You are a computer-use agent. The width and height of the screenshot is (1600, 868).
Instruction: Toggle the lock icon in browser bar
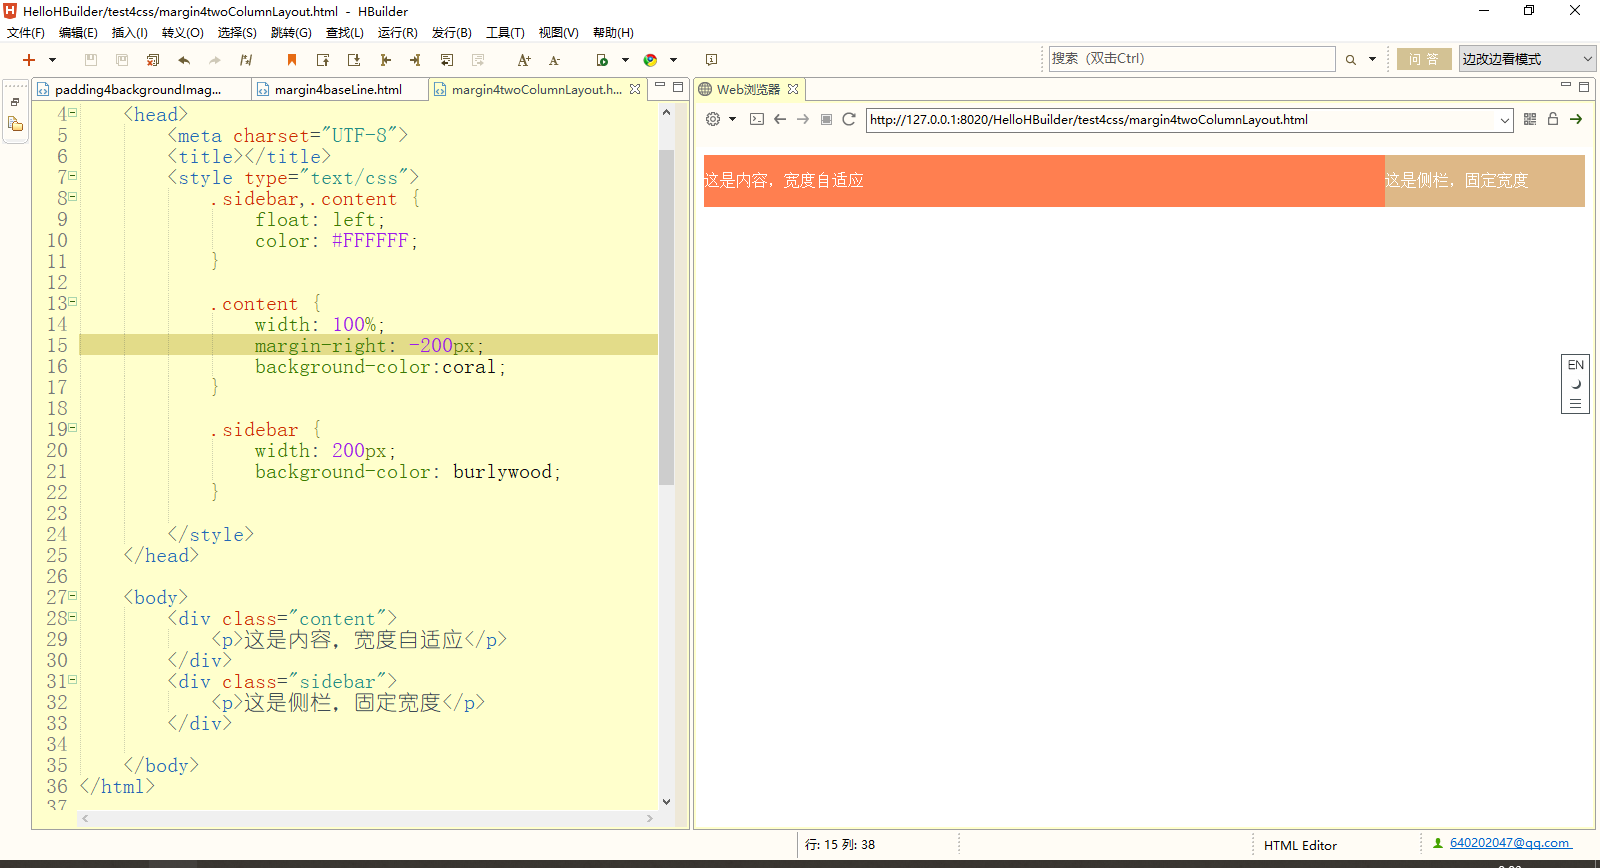[1553, 119]
